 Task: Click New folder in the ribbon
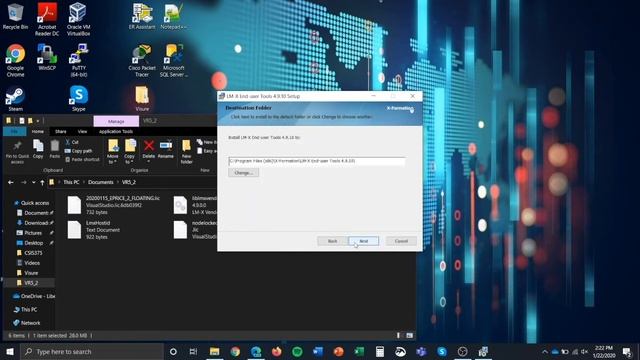[187, 151]
